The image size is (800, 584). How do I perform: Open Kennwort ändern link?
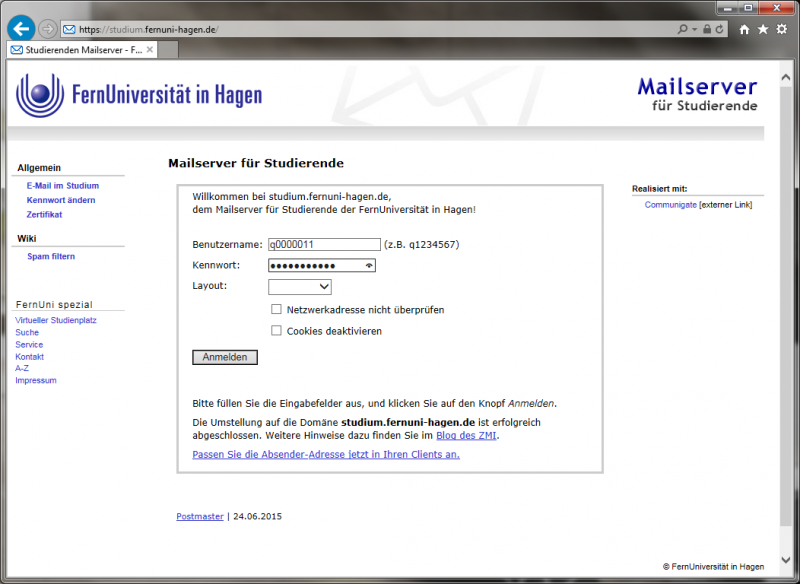tap(61, 200)
